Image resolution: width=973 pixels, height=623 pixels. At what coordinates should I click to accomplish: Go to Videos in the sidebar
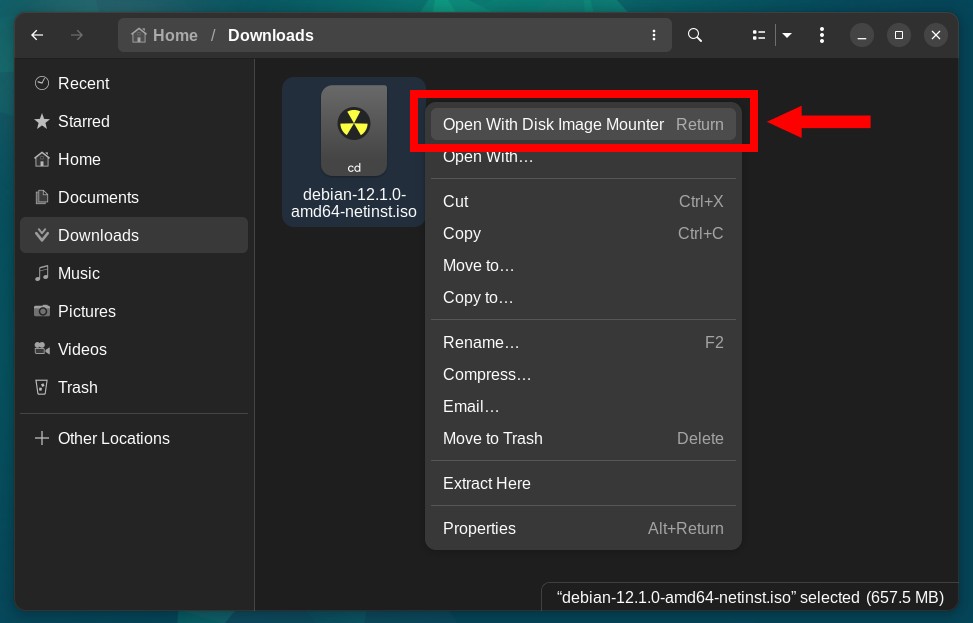tap(134, 349)
